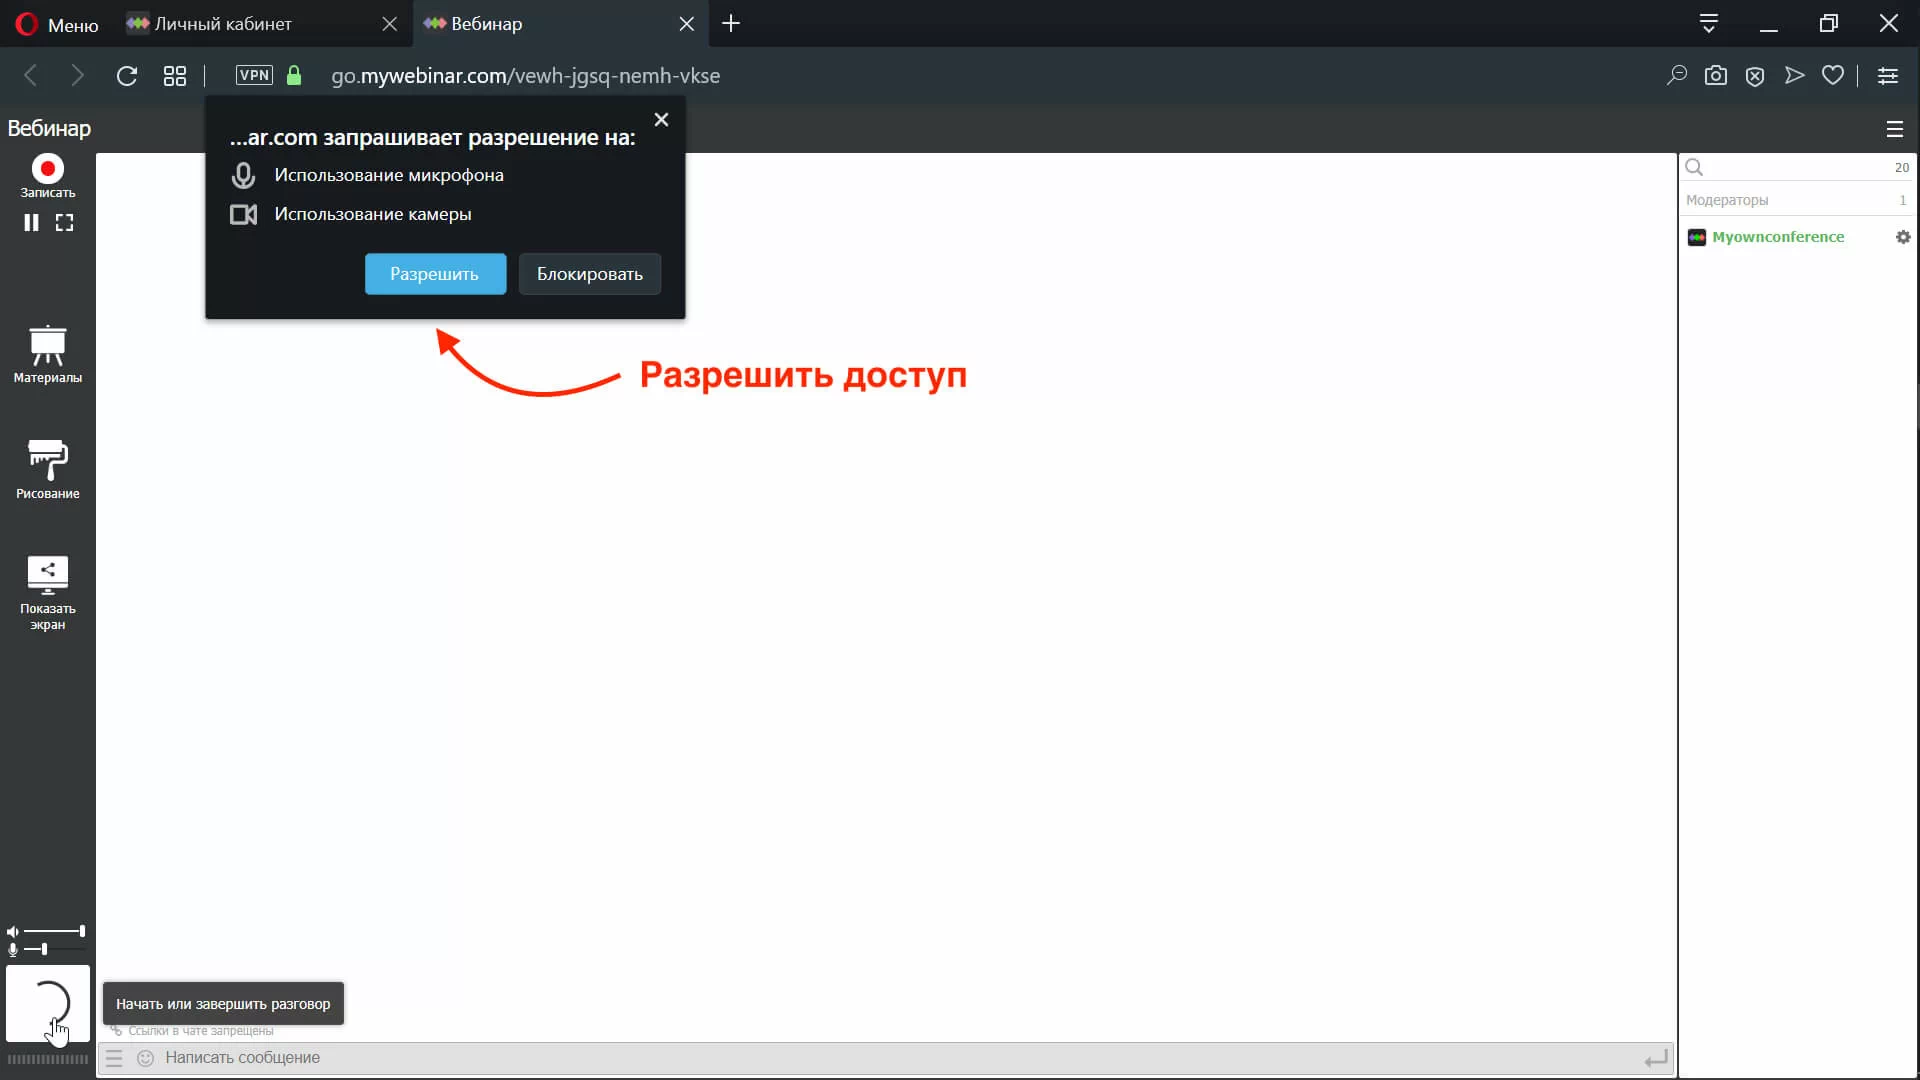Click the phone handset to start the conversation
This screenshot has height=1080, width=1920.
click(50, 1005)
